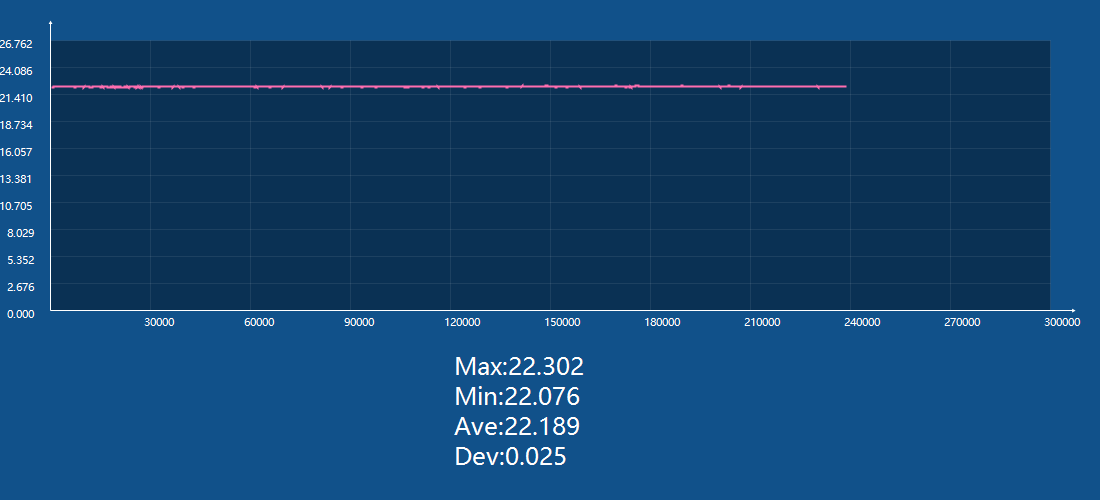This screenshot has height=500, width=1100.
Task: Click x-axis label 60000
Action: (259, 322)
